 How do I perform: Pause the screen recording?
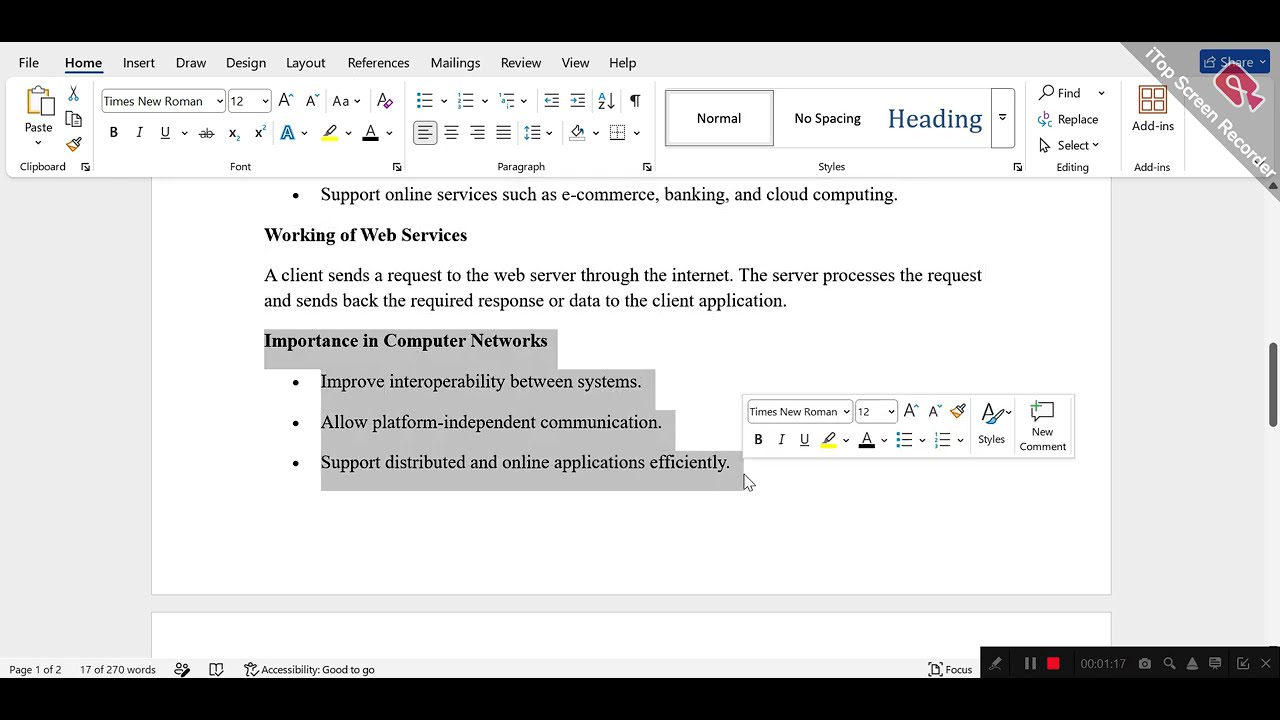[1030, 663]
